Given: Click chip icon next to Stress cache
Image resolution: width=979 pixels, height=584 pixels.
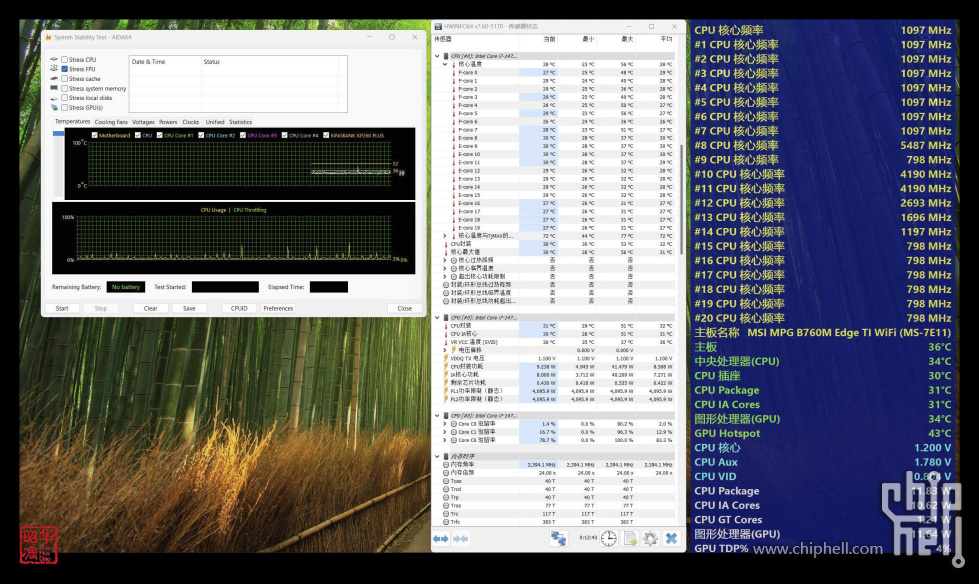Looking at the screenshot, I should click(54, 79).
